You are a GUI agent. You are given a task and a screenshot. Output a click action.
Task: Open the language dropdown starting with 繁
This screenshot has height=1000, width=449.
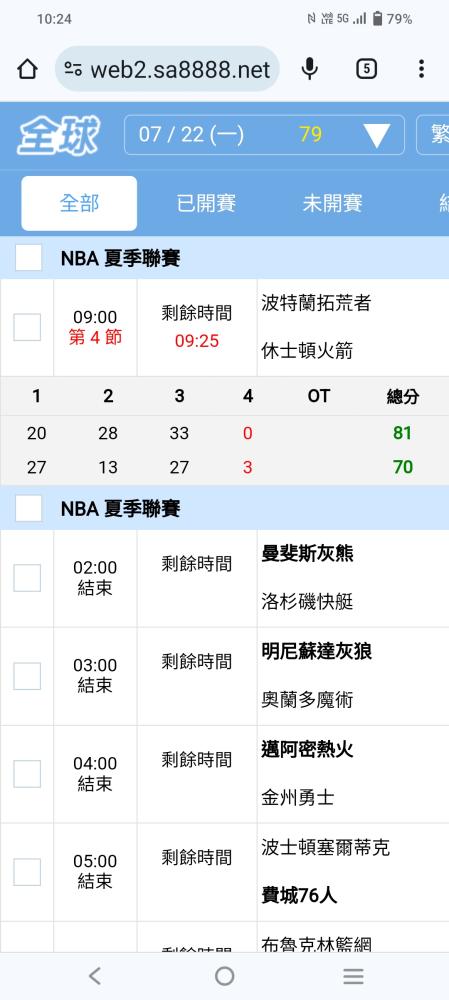434,135
